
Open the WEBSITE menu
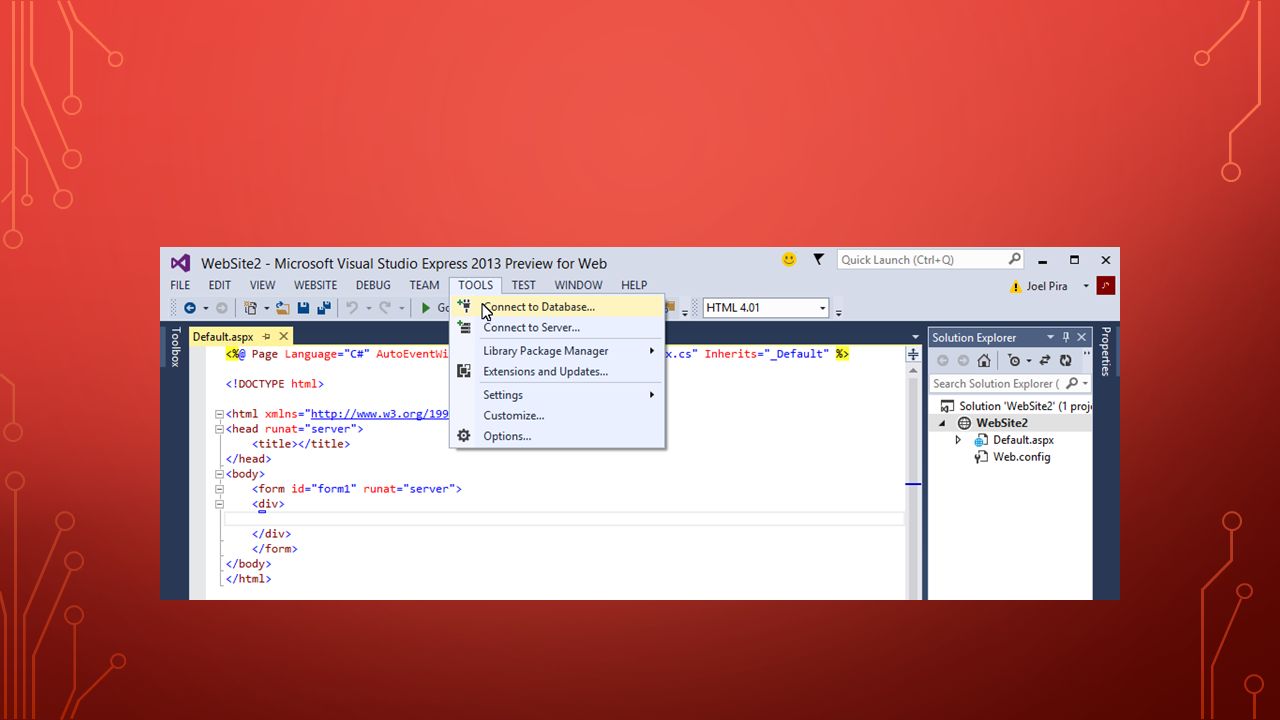[x=315, y=285]
